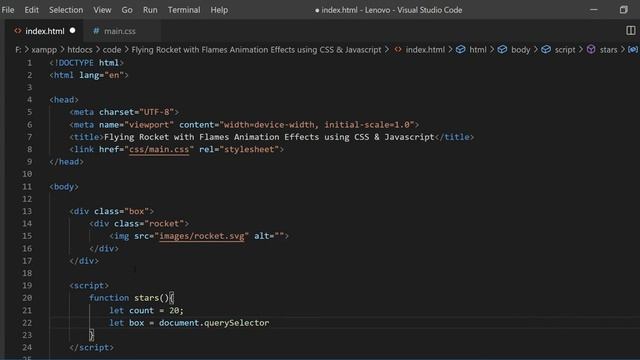This screenshot has height=360, width=640.
Task: Click the 'querySelector' text on line 22
Action: pos(236,323)
